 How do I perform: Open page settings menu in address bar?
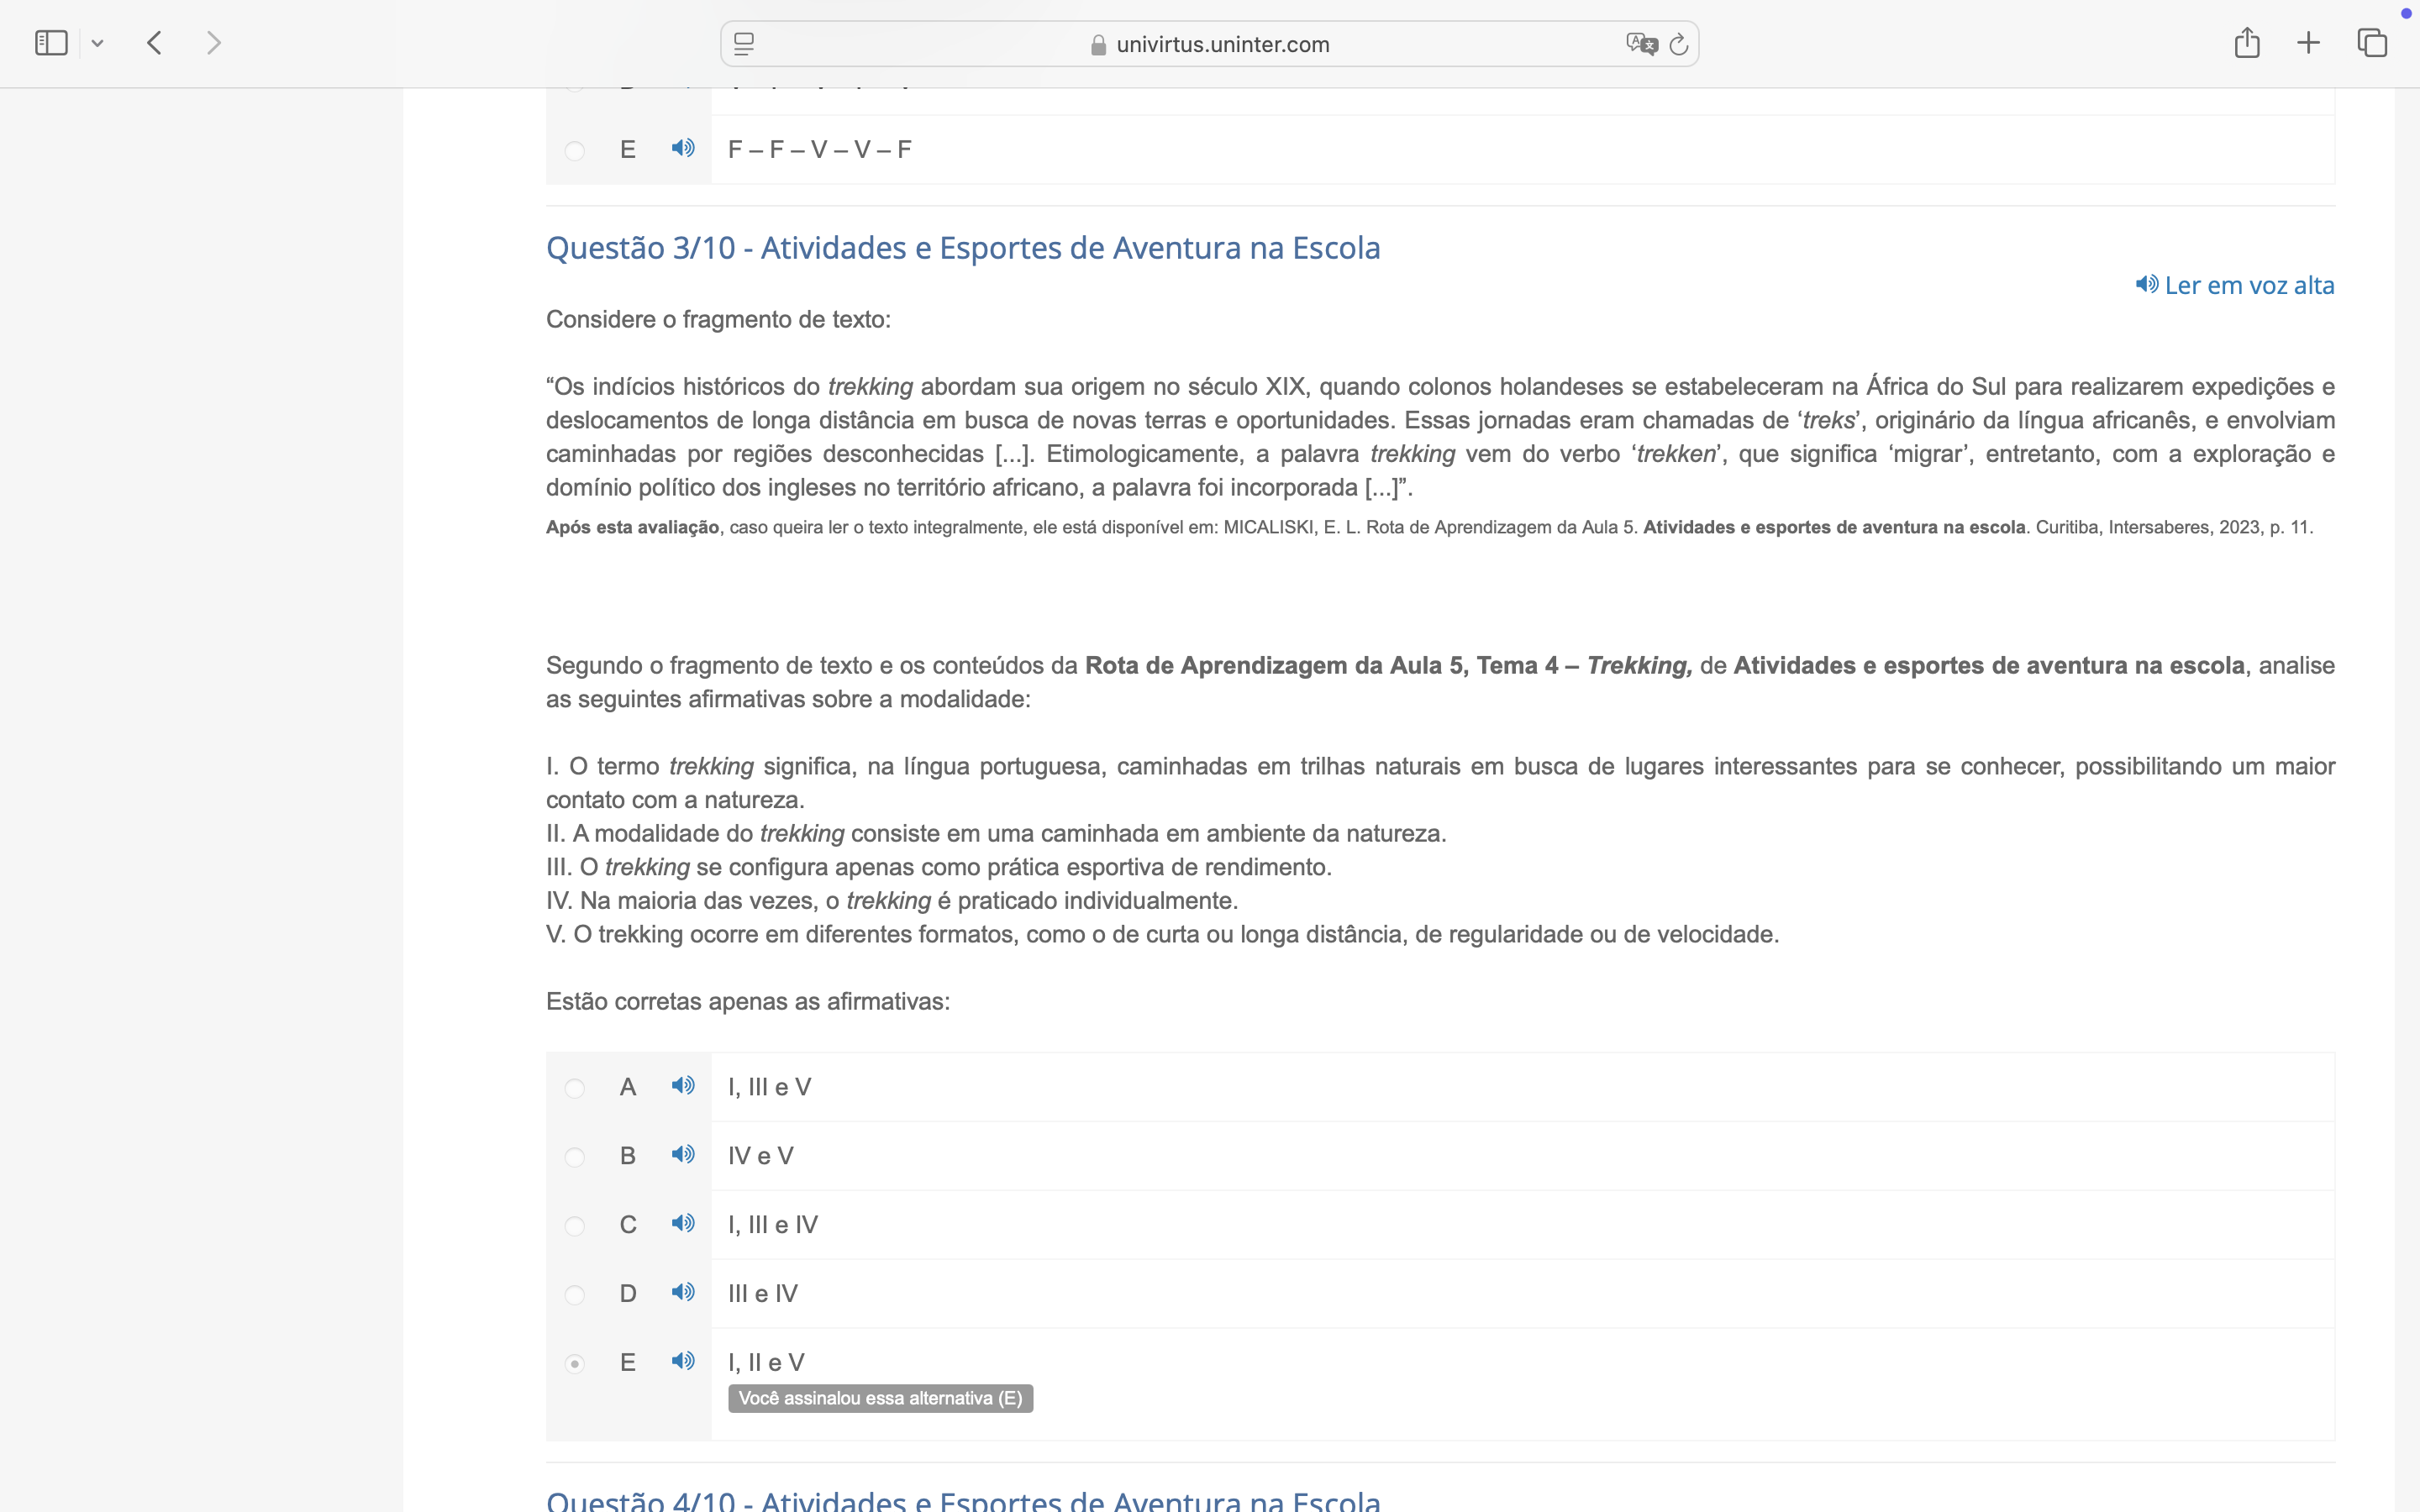(x=744, y=44)
